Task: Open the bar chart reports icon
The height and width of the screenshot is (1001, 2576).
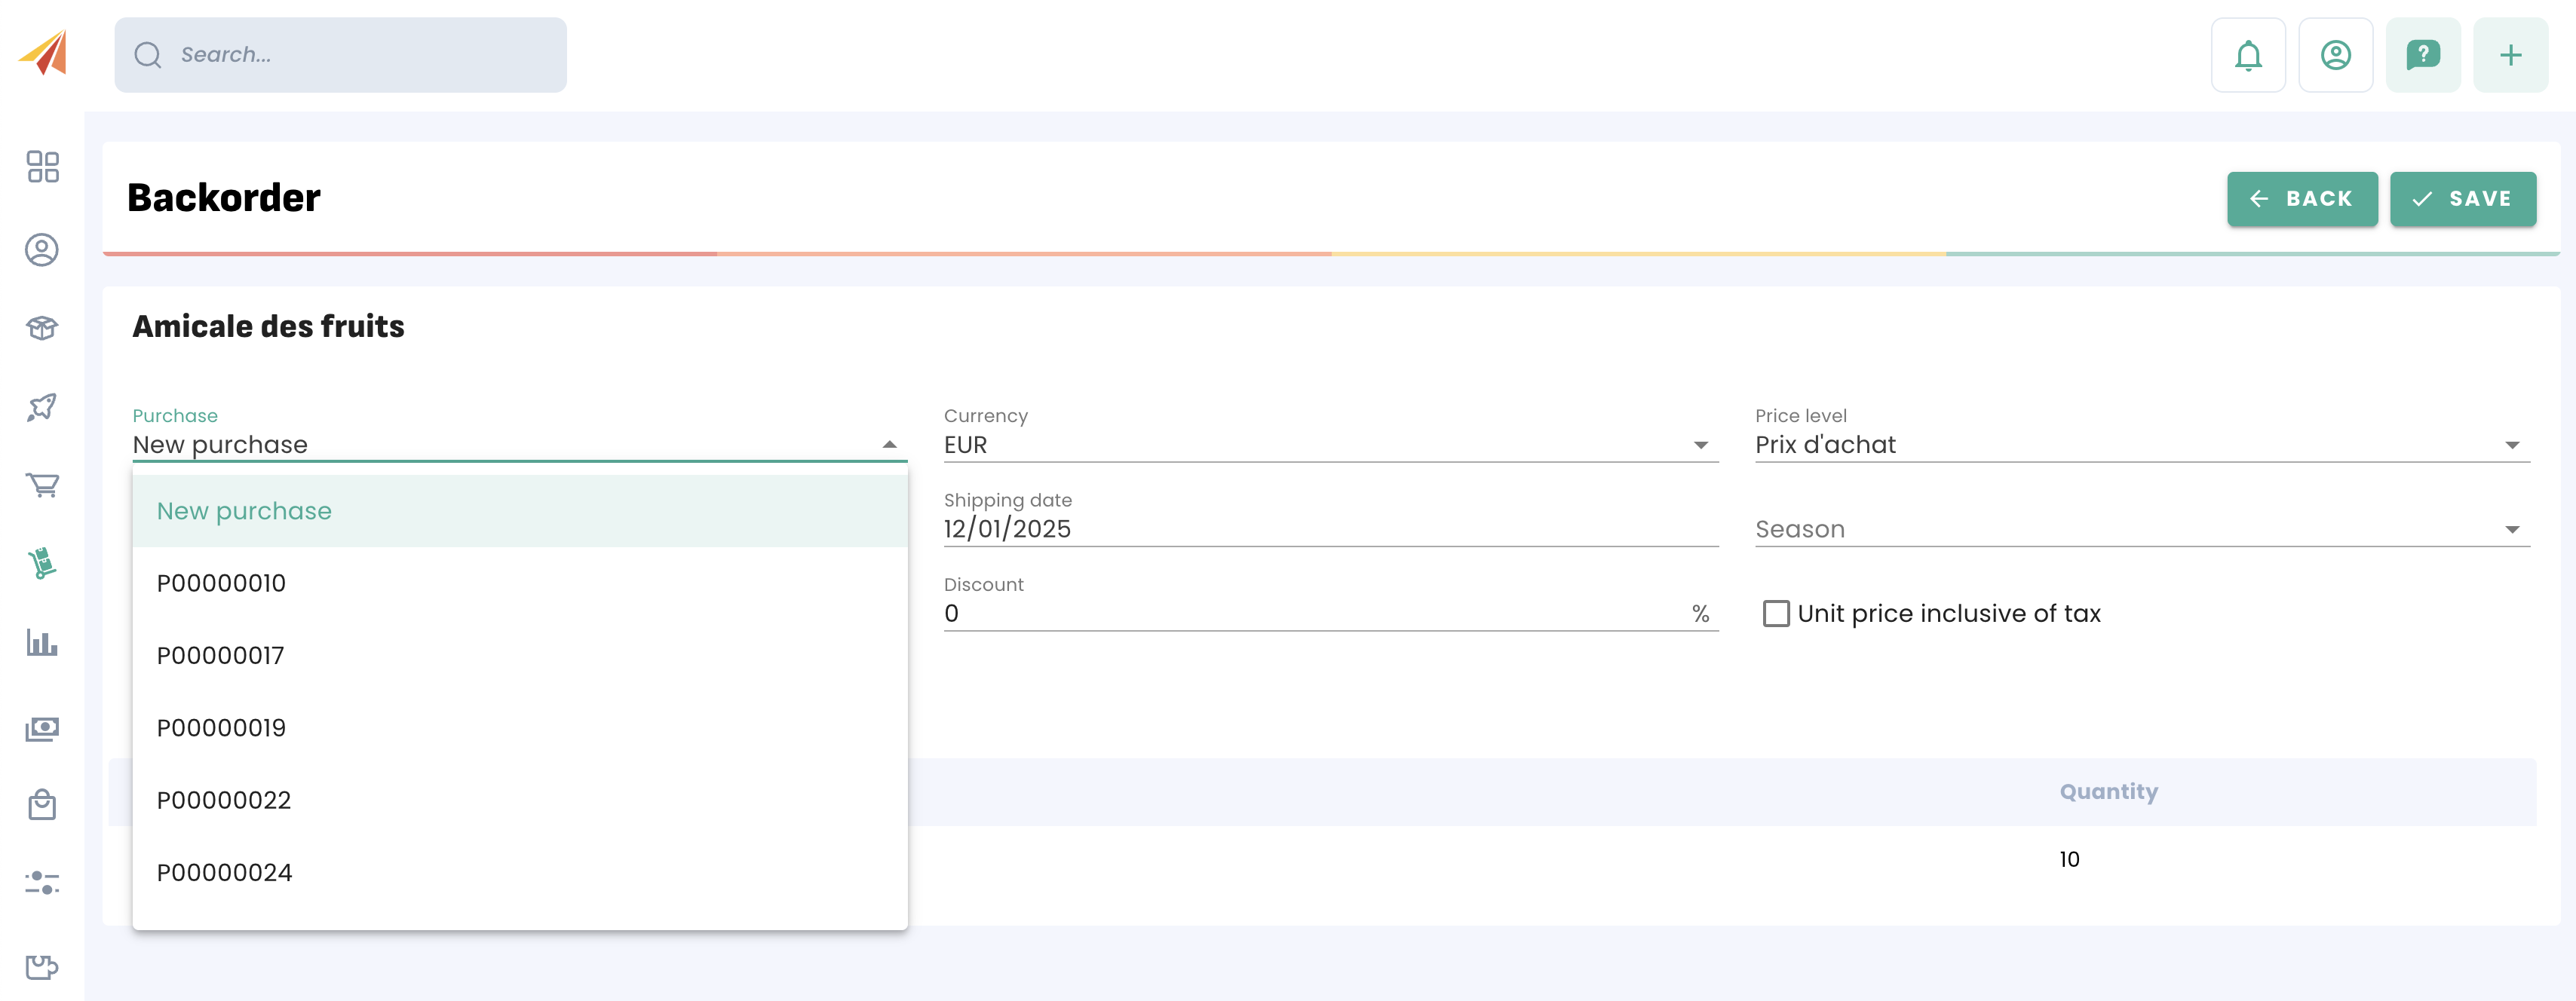Action: point(42,643)
